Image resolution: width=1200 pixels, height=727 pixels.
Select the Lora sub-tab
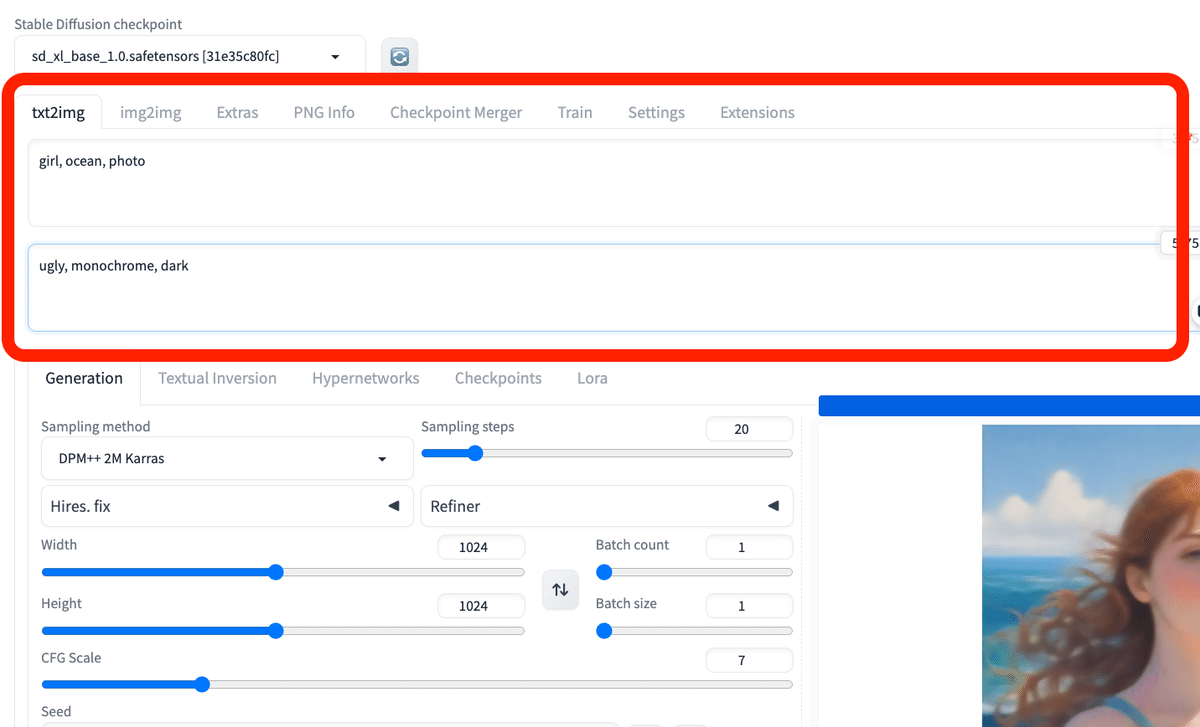[592, 378]
